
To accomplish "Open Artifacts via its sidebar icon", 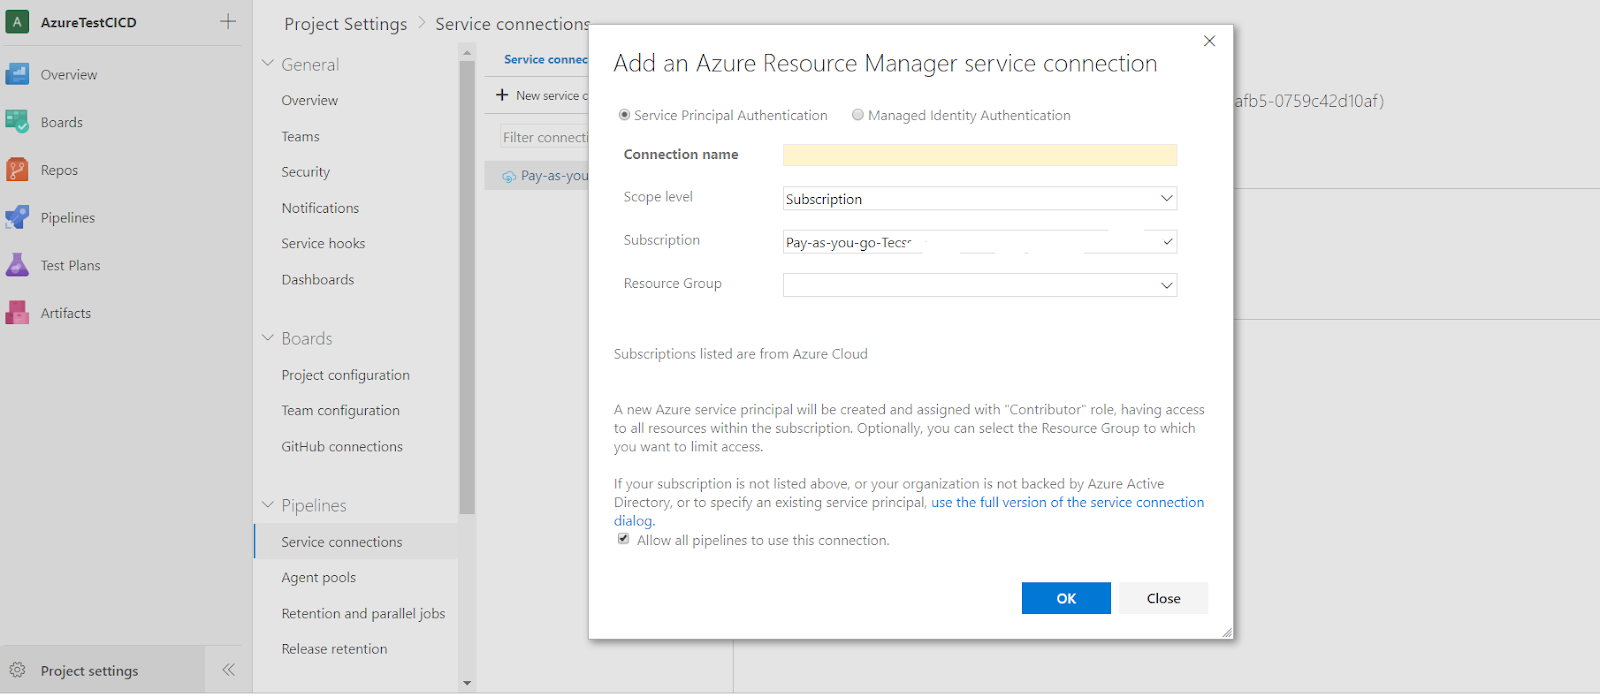I will coord(17,313).
